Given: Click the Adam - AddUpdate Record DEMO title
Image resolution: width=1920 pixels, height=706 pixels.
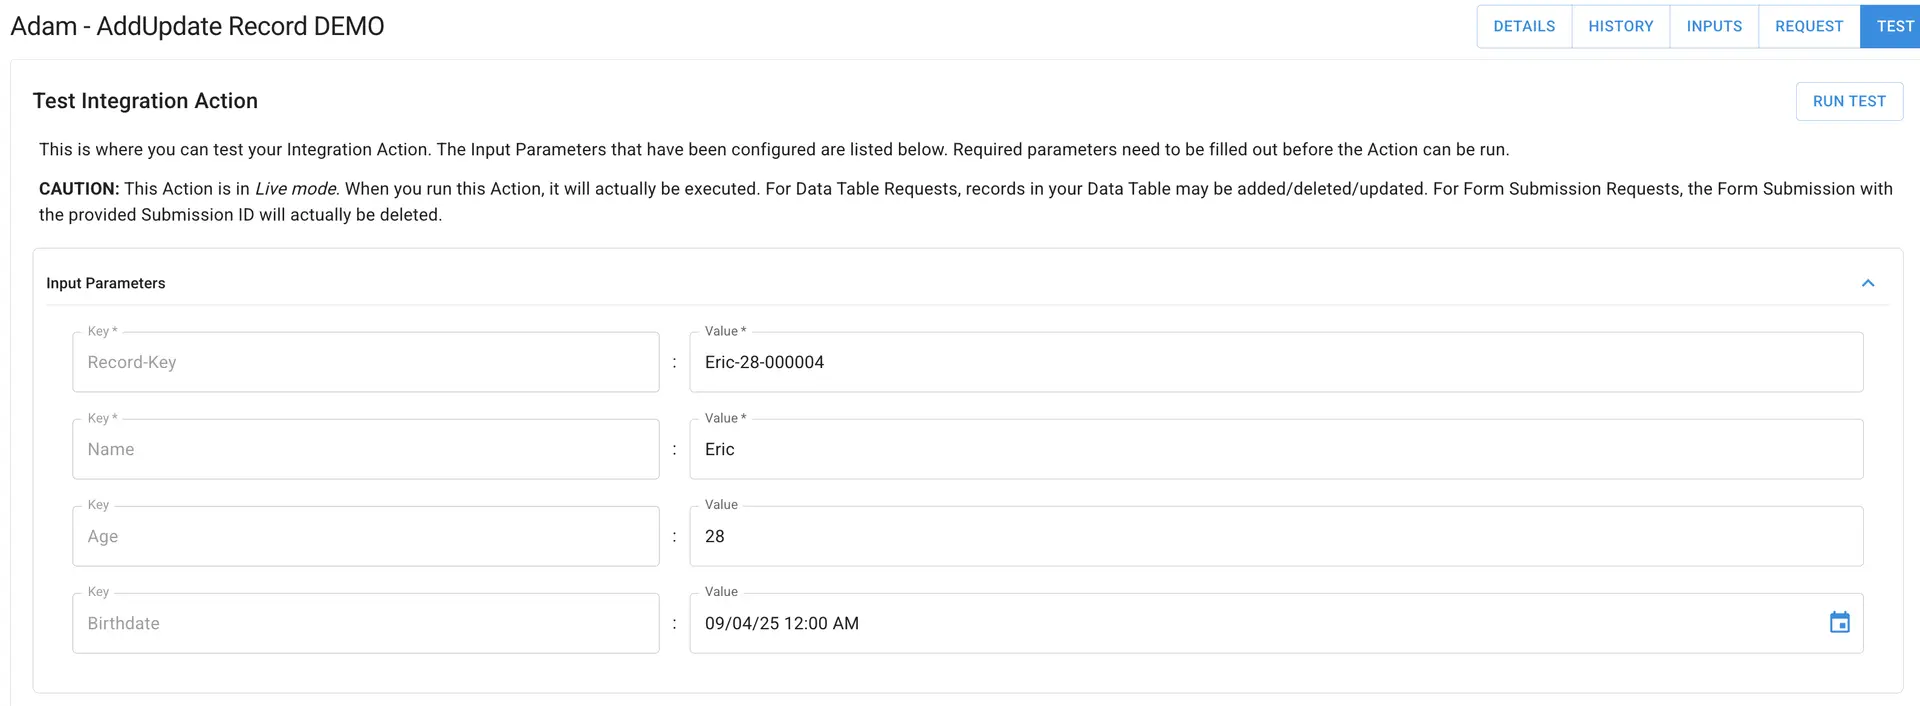Looking at the screenshot, I should (x=196, y=26).
